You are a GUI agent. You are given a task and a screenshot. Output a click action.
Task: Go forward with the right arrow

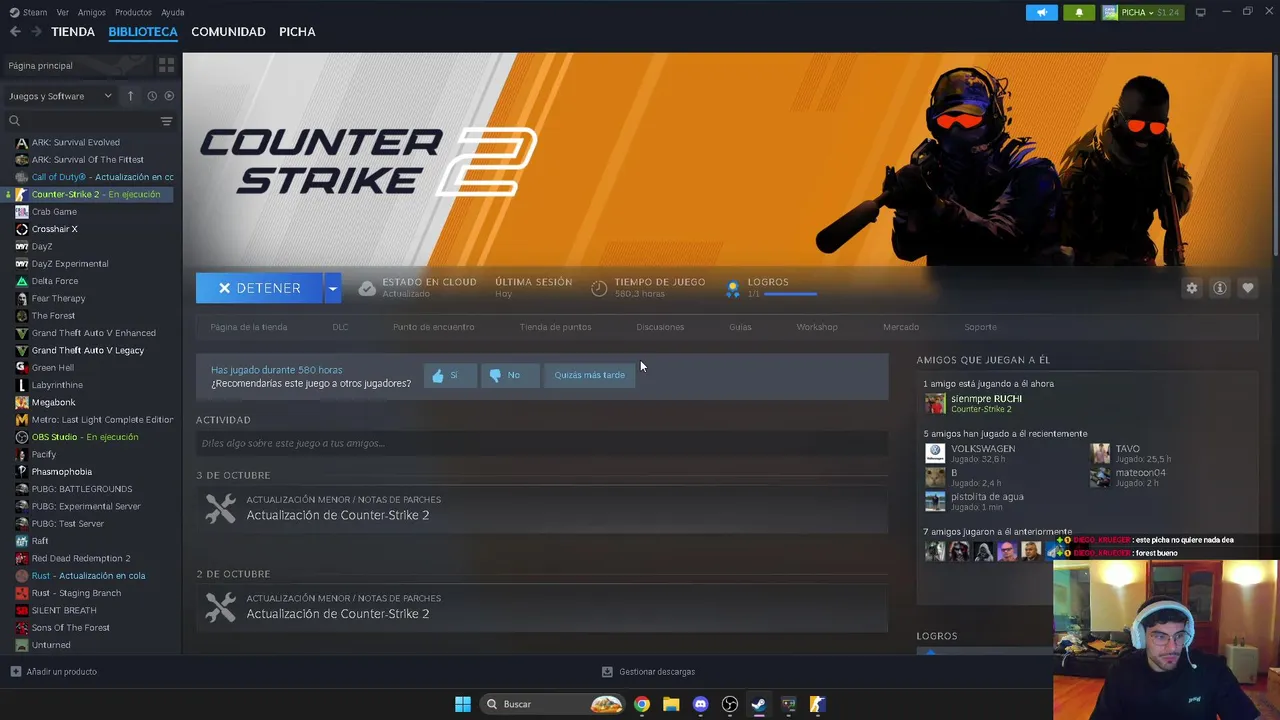click(x=36, y=32)
